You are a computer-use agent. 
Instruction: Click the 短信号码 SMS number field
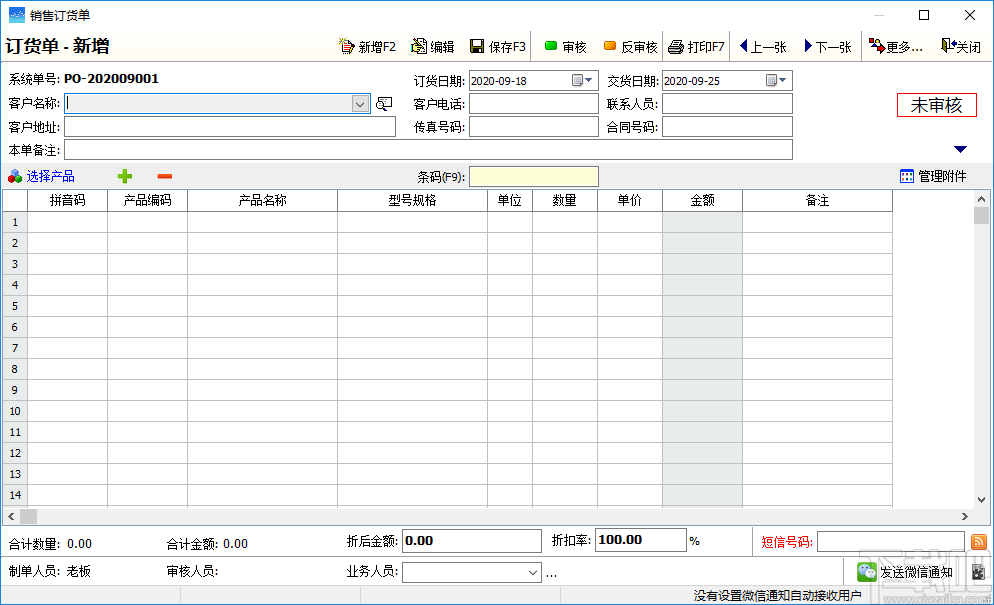[891, 542]
